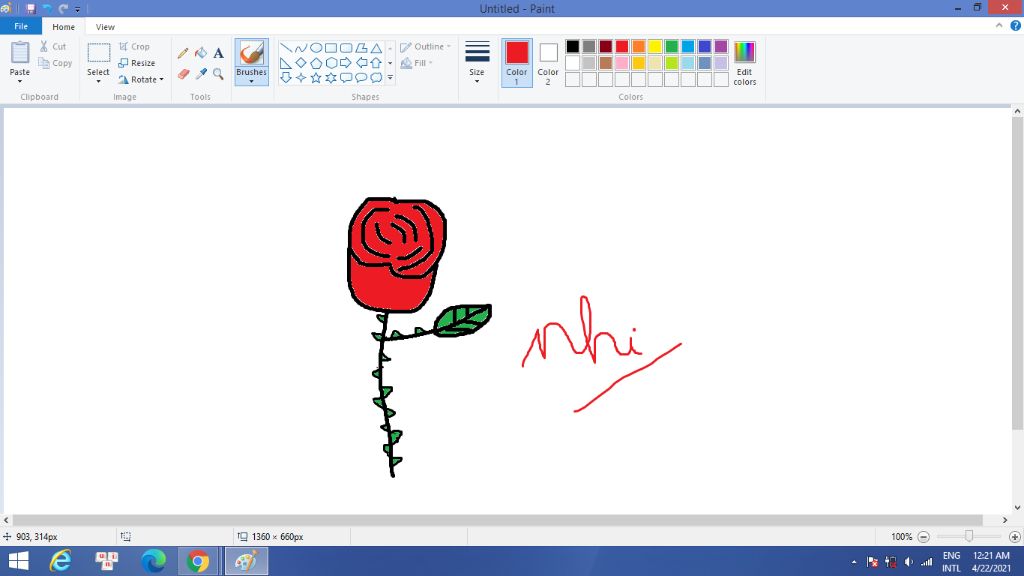Choose the oval shape
The image size is (1024, 576).
click(316, 48)
